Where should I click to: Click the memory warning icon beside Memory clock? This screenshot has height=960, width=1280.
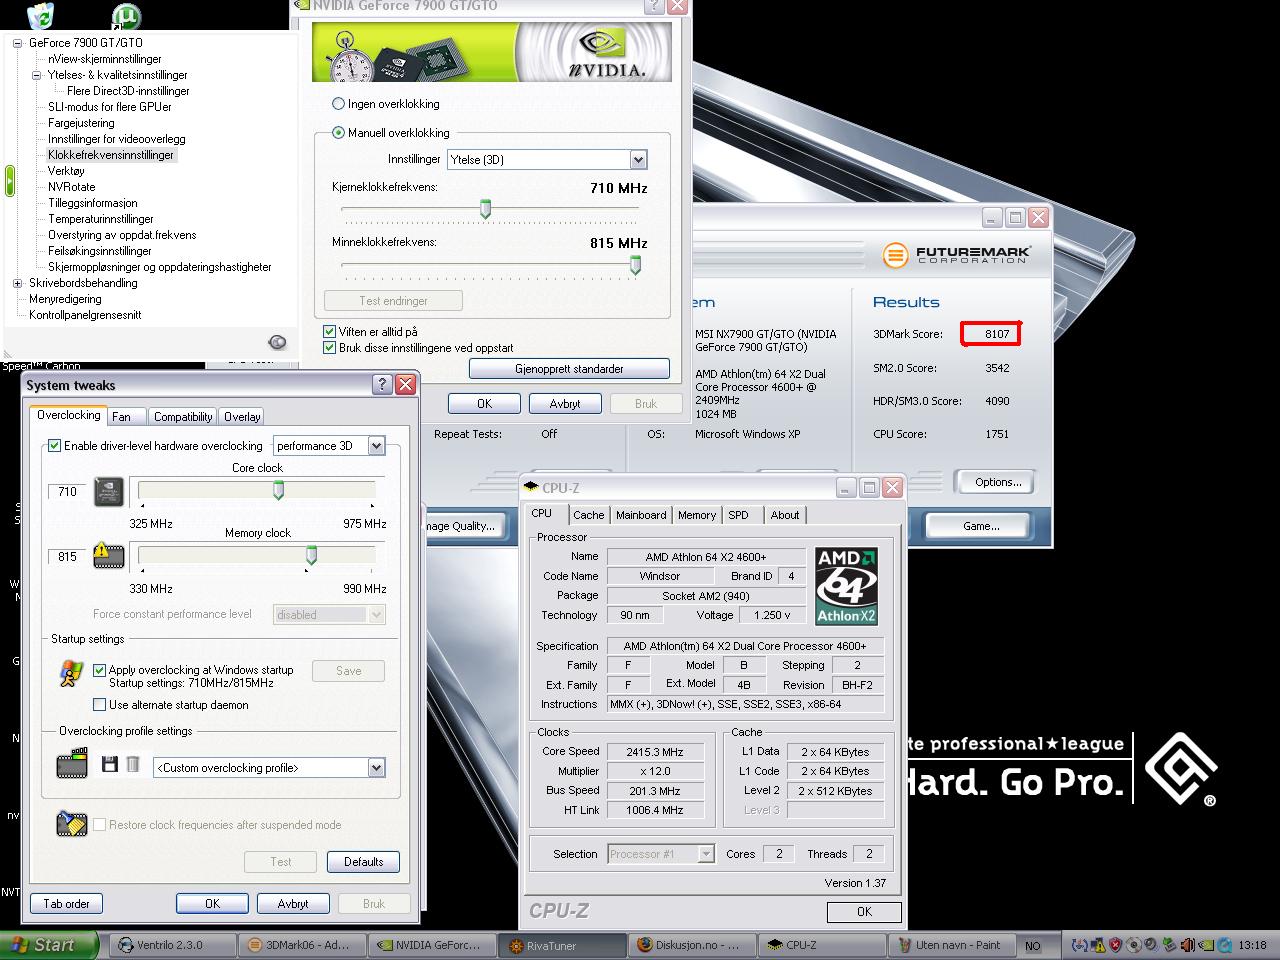point(108,556)
